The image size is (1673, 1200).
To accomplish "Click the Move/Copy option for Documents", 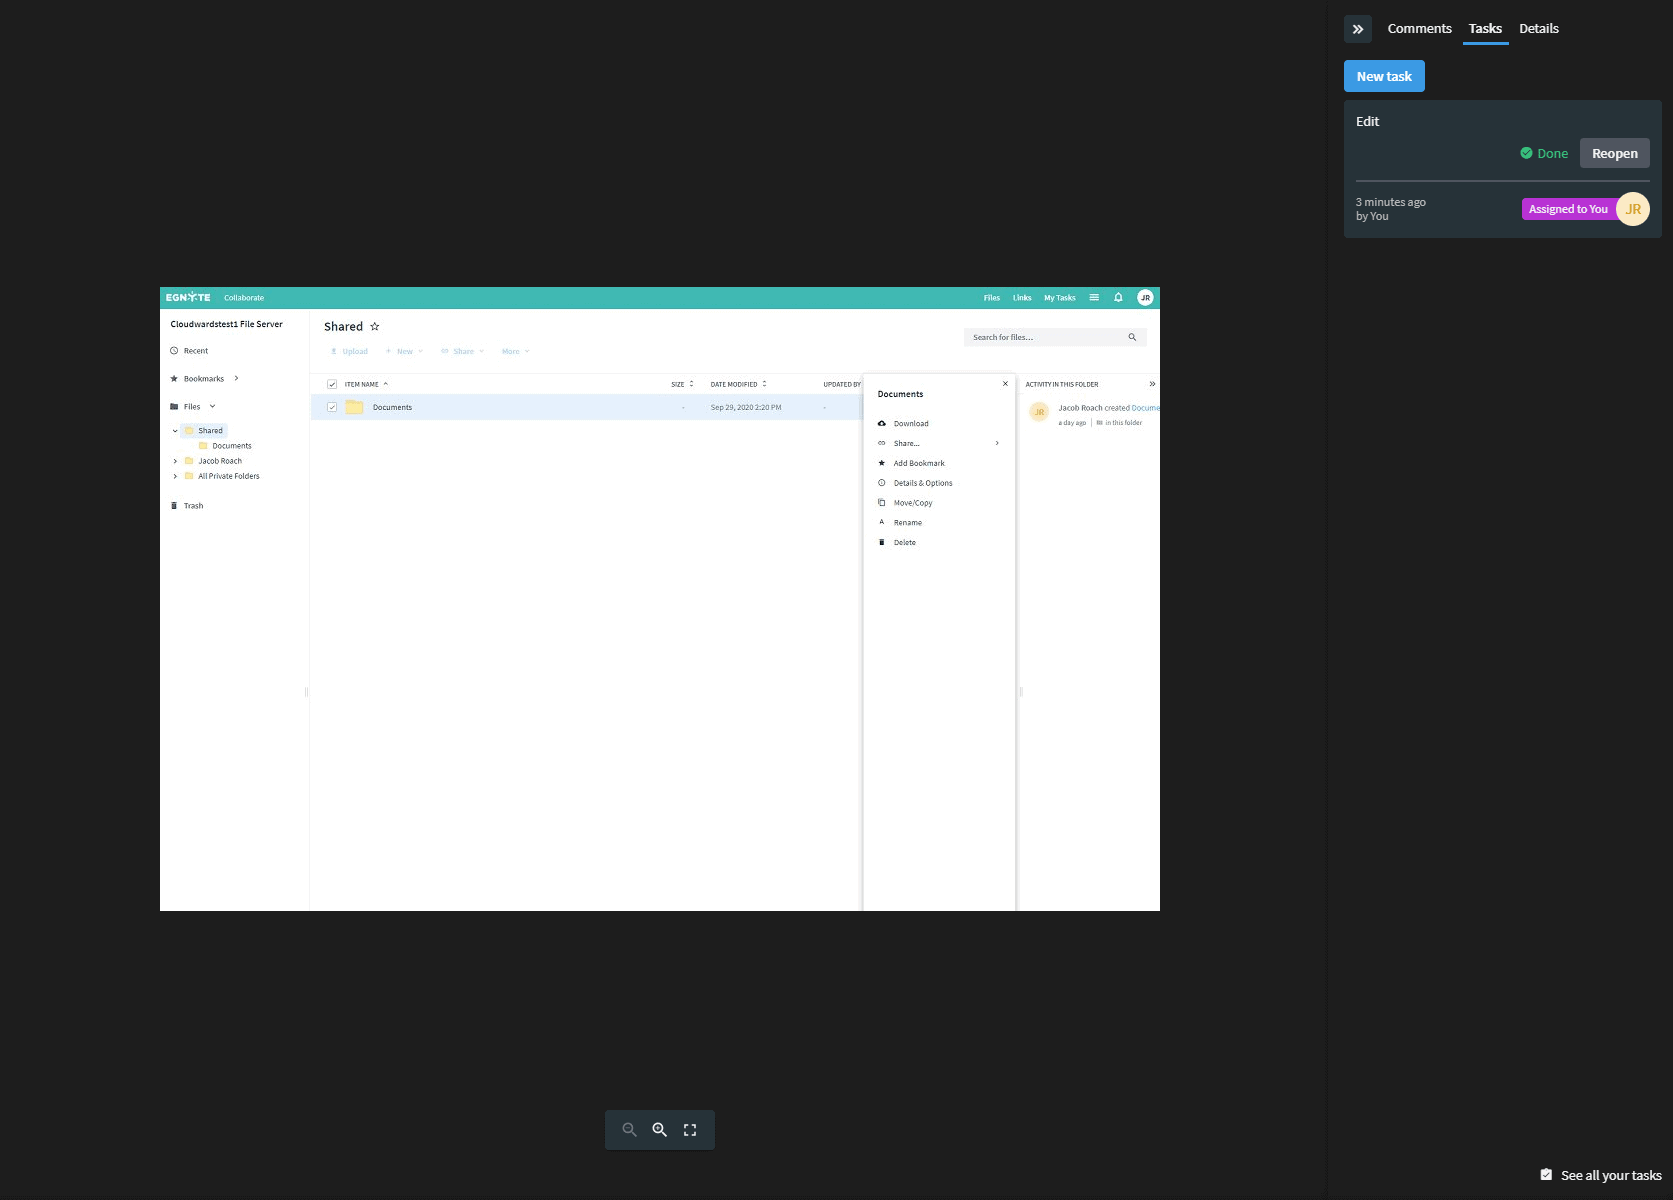I will coord(912,502).
